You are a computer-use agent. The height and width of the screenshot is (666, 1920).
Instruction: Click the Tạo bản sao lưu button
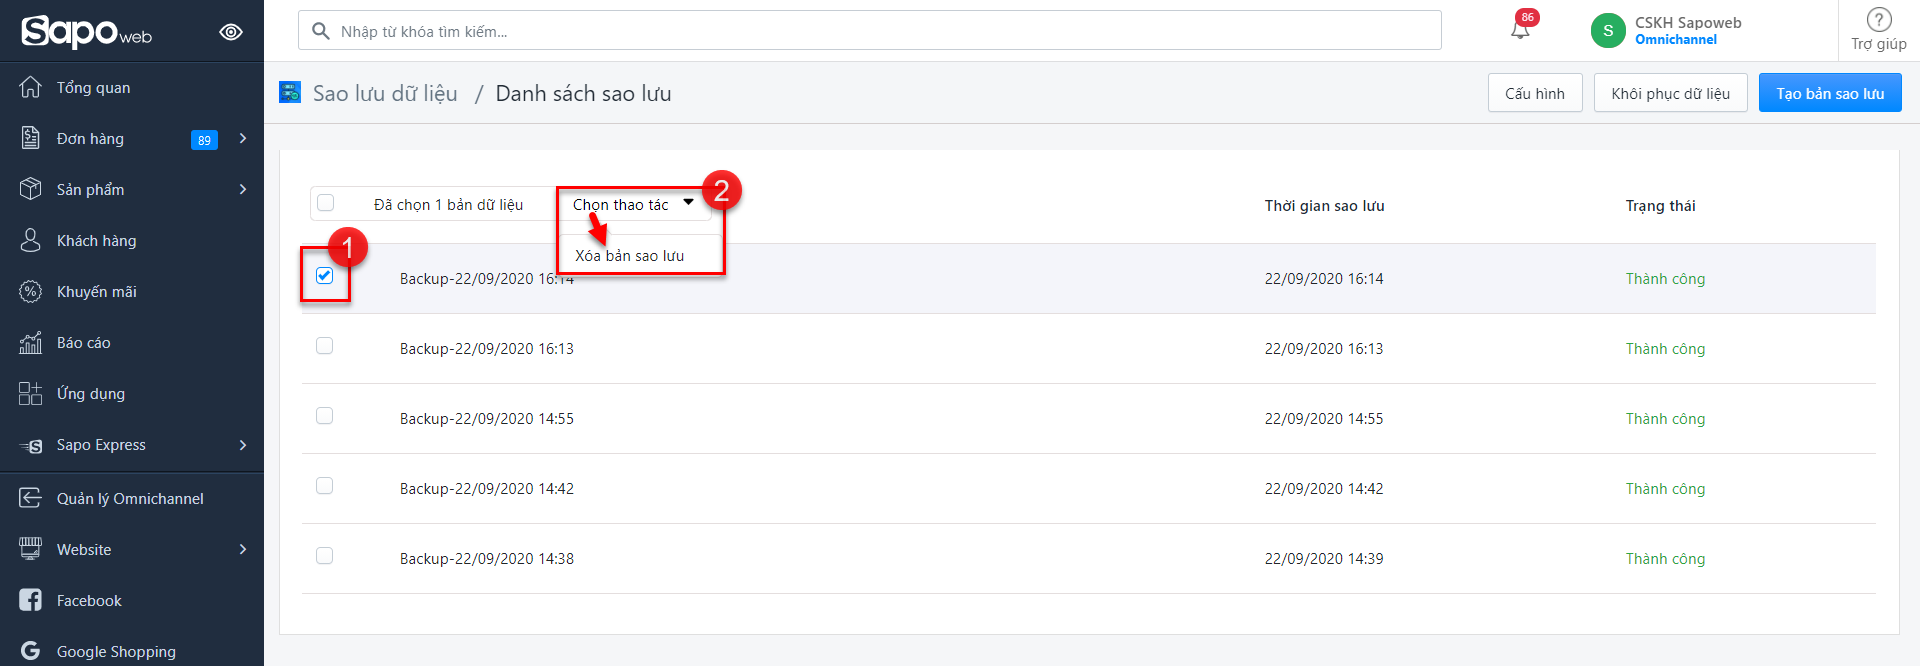(x=1829, y=93)
